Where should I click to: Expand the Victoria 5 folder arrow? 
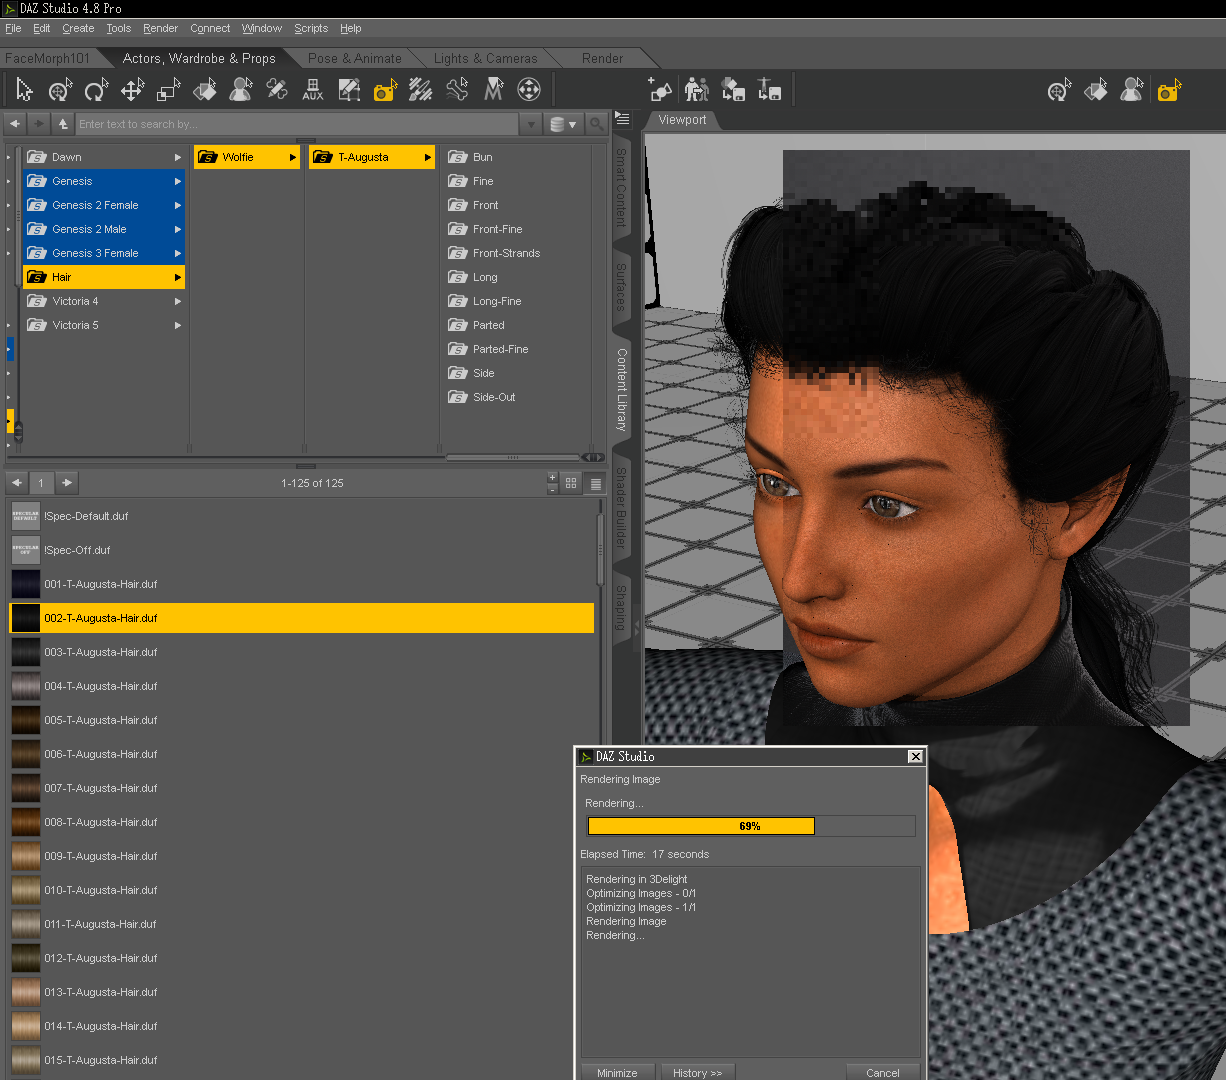pos(178,325)
